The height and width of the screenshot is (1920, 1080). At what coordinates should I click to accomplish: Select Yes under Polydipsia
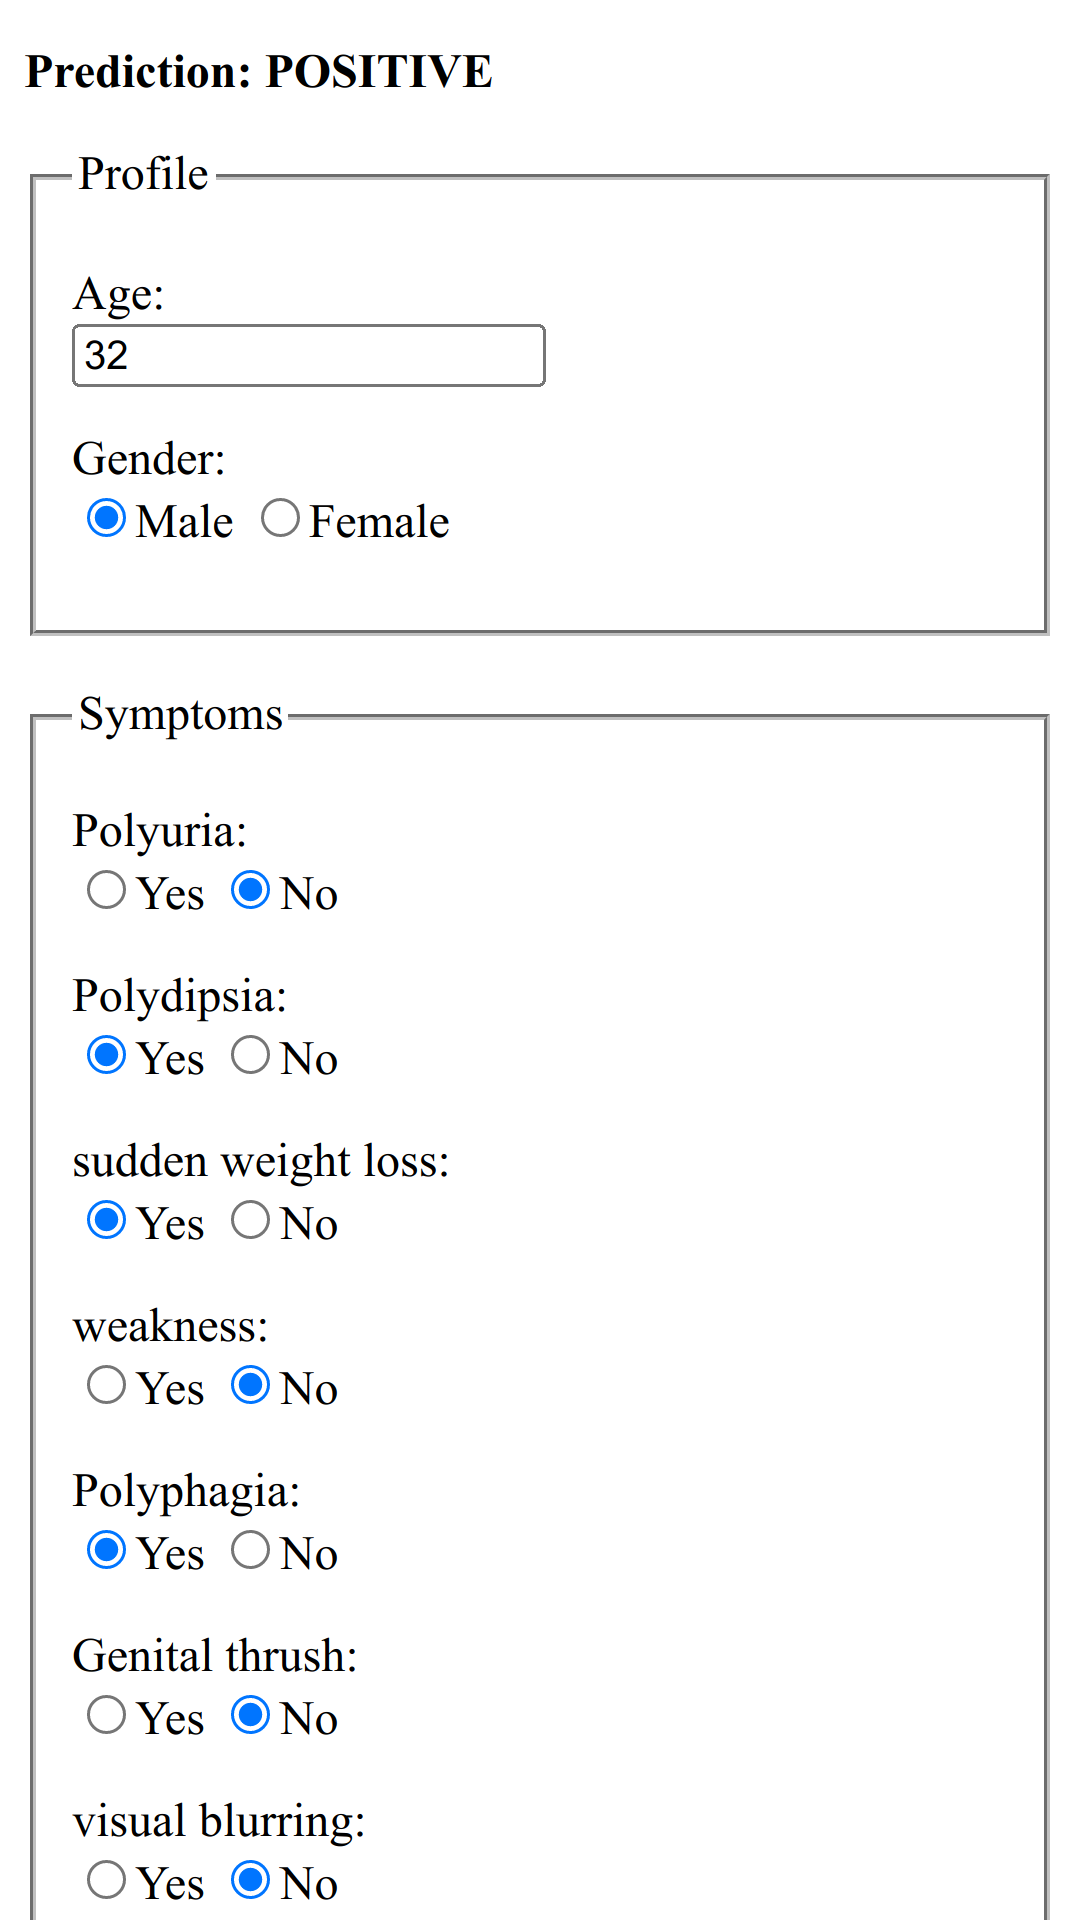(107, 1055)
